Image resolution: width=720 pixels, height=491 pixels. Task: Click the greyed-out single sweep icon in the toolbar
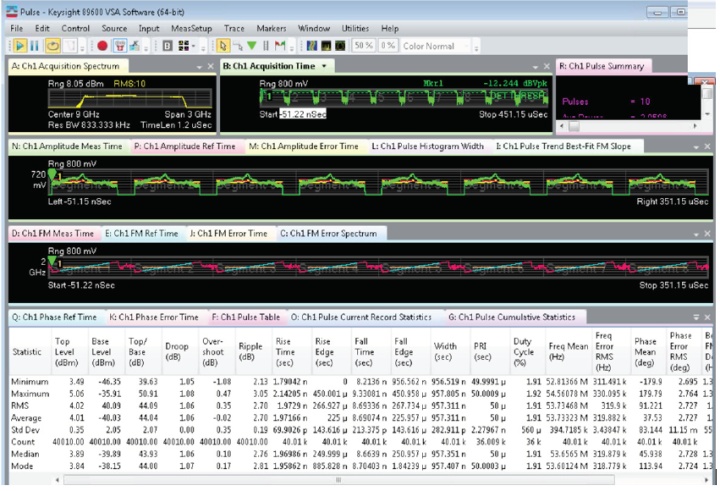coord(70,46)
